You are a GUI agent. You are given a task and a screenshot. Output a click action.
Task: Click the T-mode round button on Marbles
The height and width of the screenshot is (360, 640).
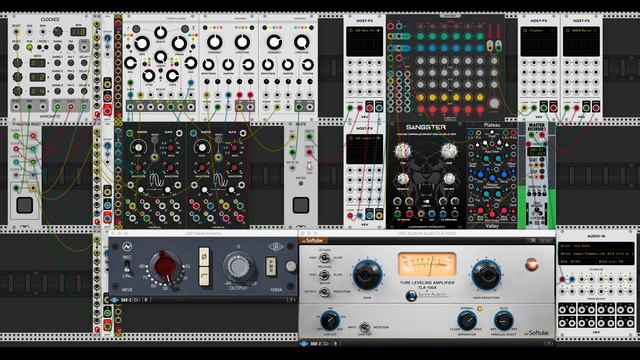(136, 29)
